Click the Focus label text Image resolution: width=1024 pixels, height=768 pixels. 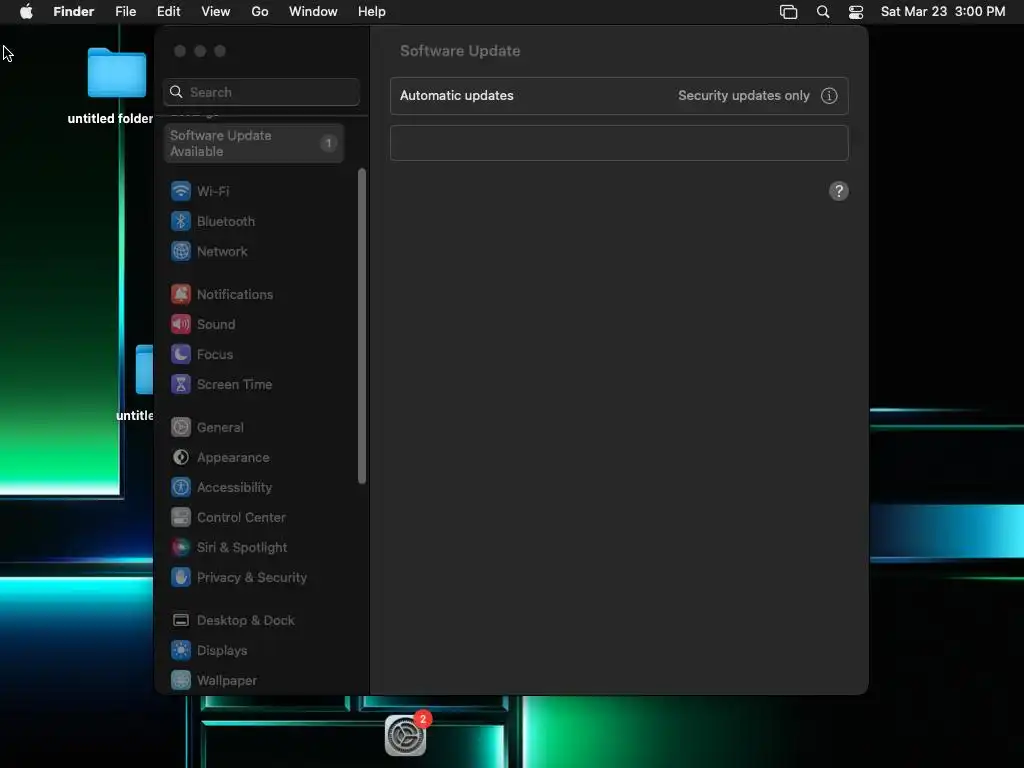tap(215, 355)
